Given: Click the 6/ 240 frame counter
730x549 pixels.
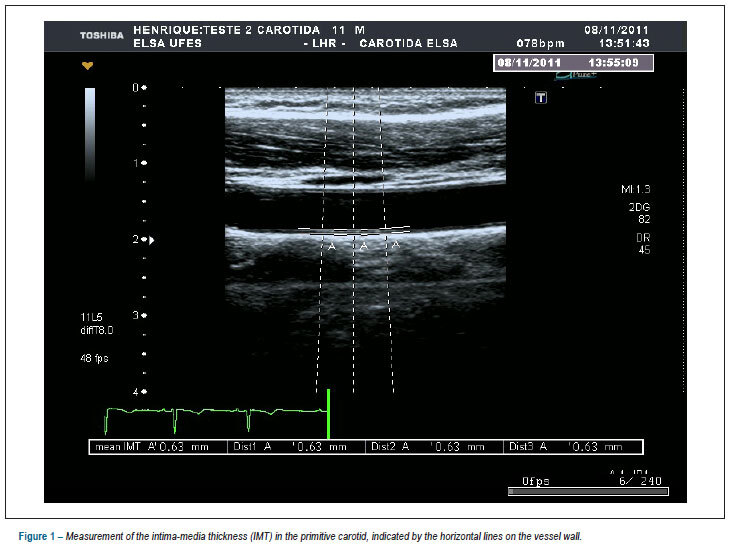Looking at the screenshot, I should (x=640, y=481).
